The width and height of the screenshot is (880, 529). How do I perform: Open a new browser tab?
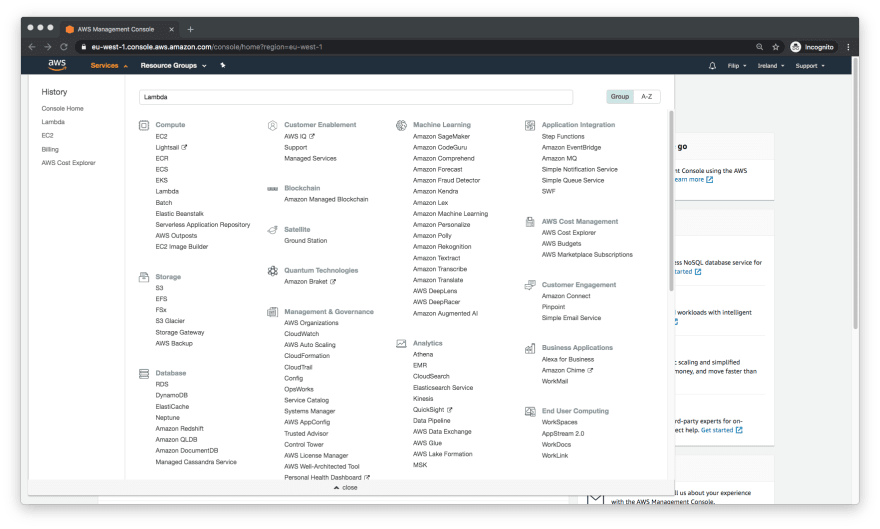click(190, 29)
